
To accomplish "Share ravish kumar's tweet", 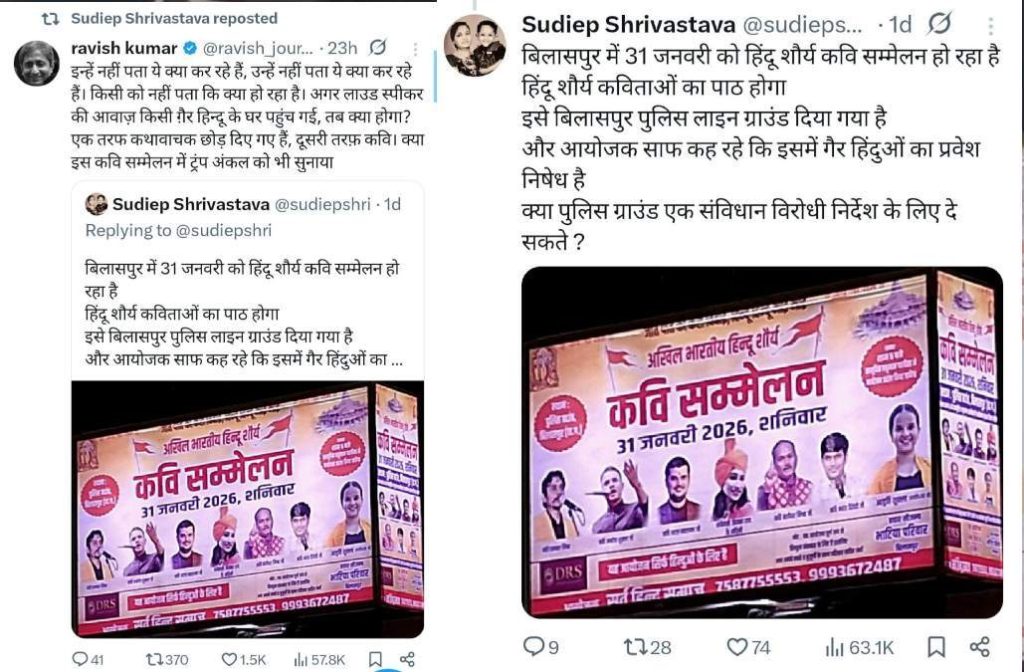I will point(407,659).
